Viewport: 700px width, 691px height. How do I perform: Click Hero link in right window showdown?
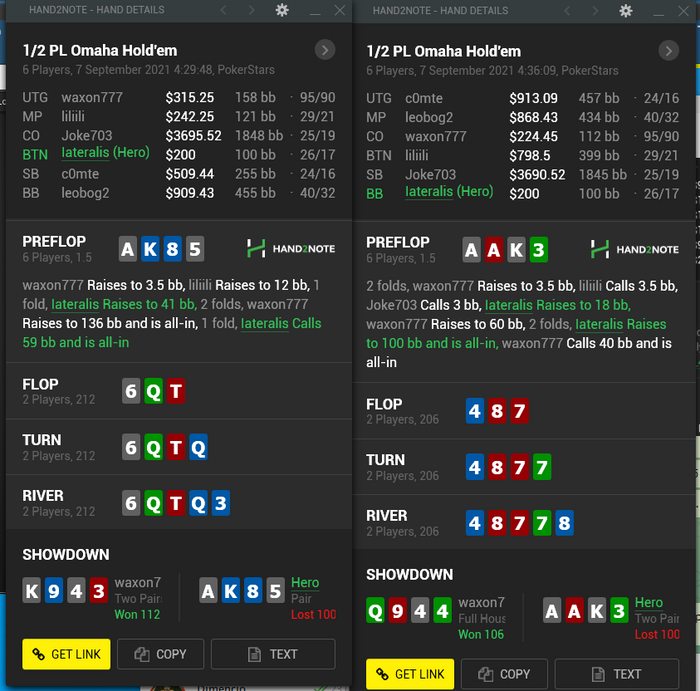(x=649, y=603)
